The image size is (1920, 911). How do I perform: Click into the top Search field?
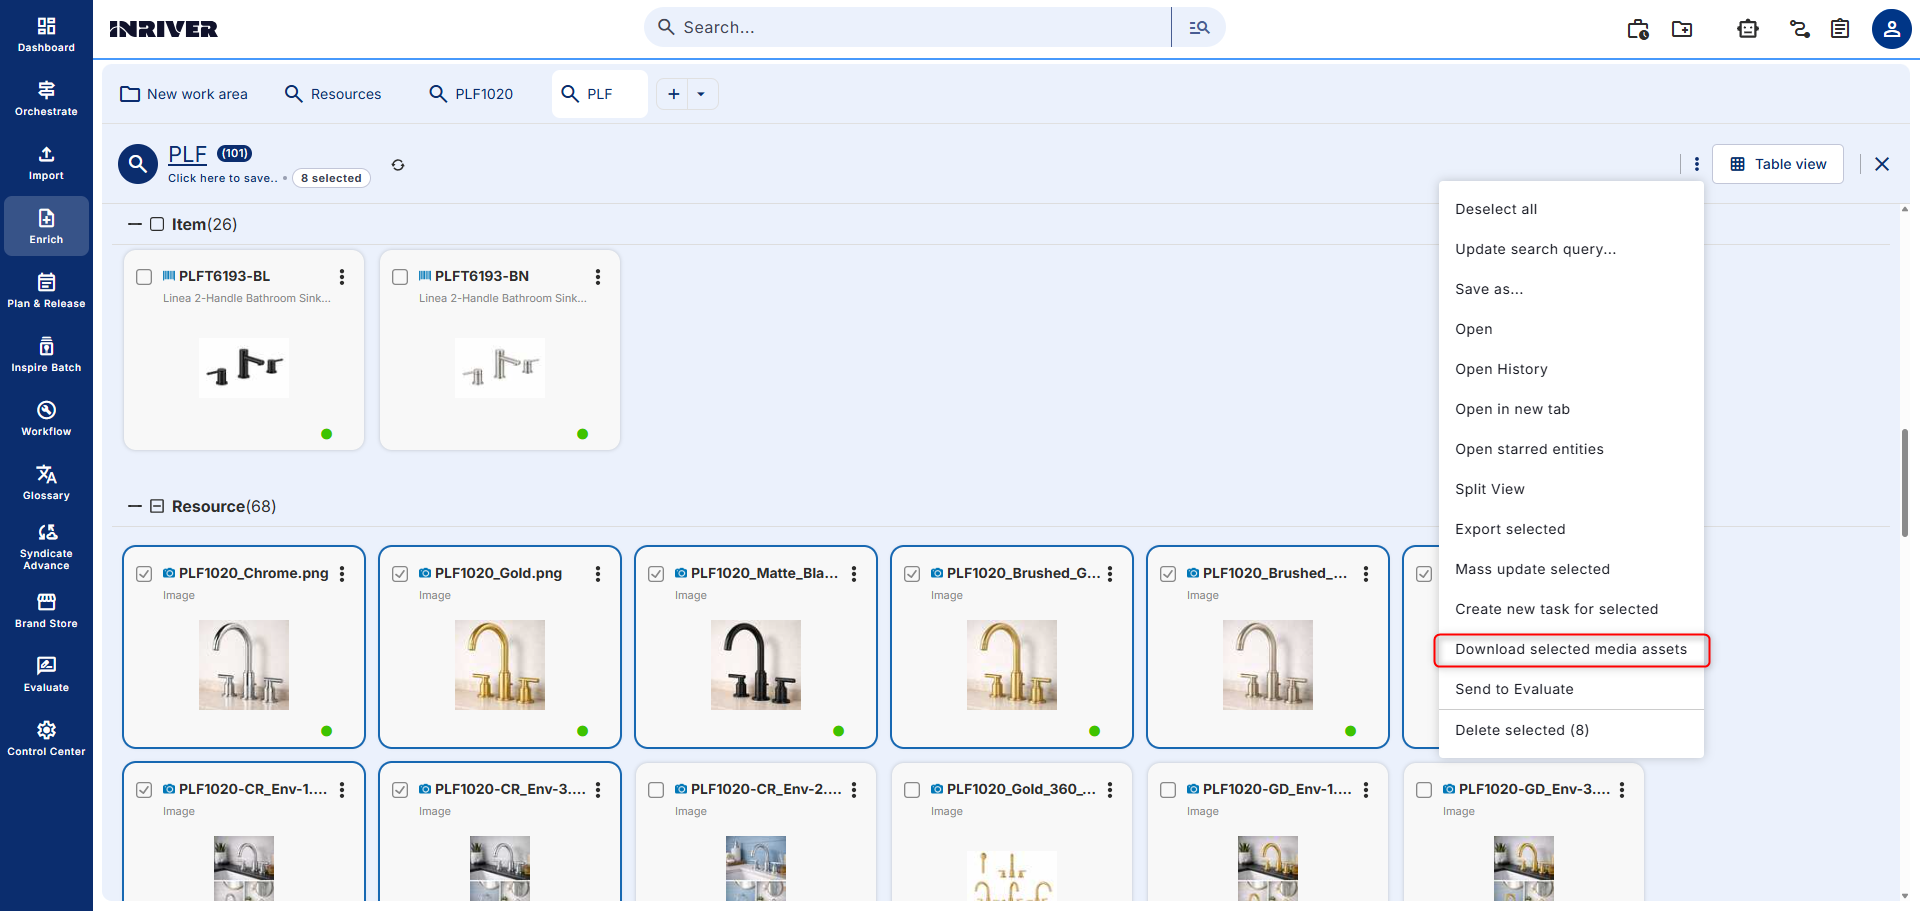(907, 27)
